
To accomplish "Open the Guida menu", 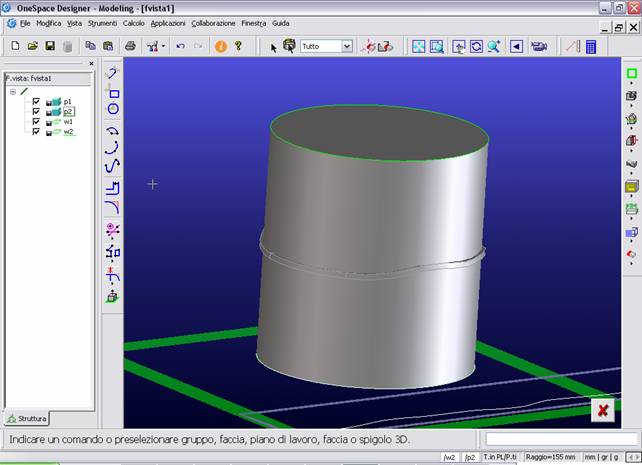I will coord(281,23).
